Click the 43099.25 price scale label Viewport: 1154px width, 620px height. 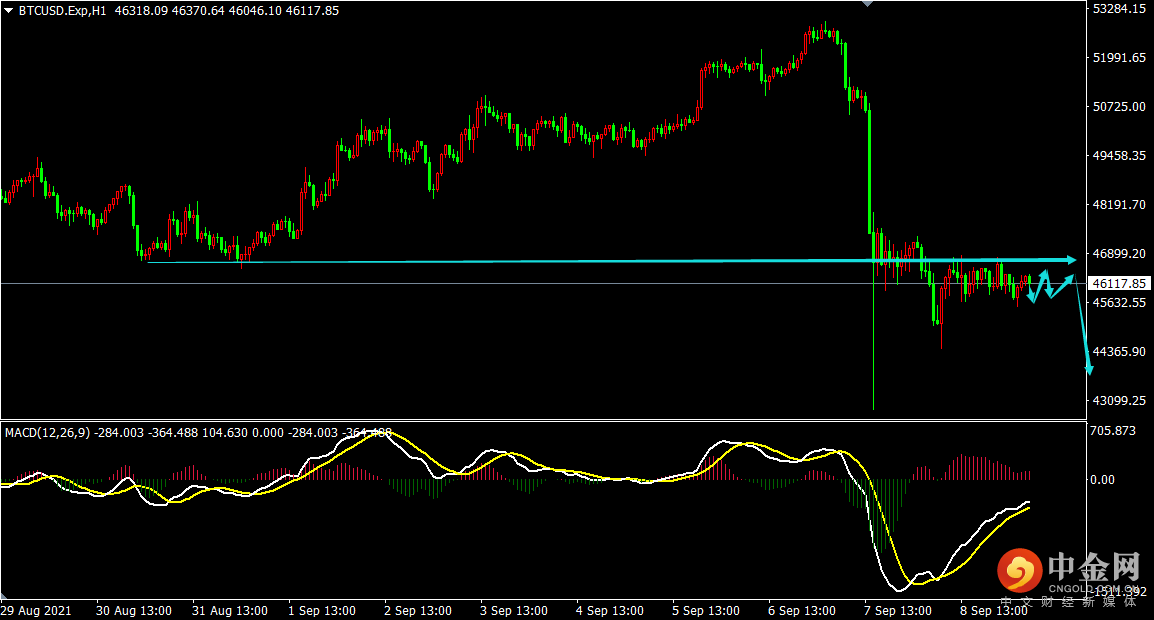(1119, 401)
